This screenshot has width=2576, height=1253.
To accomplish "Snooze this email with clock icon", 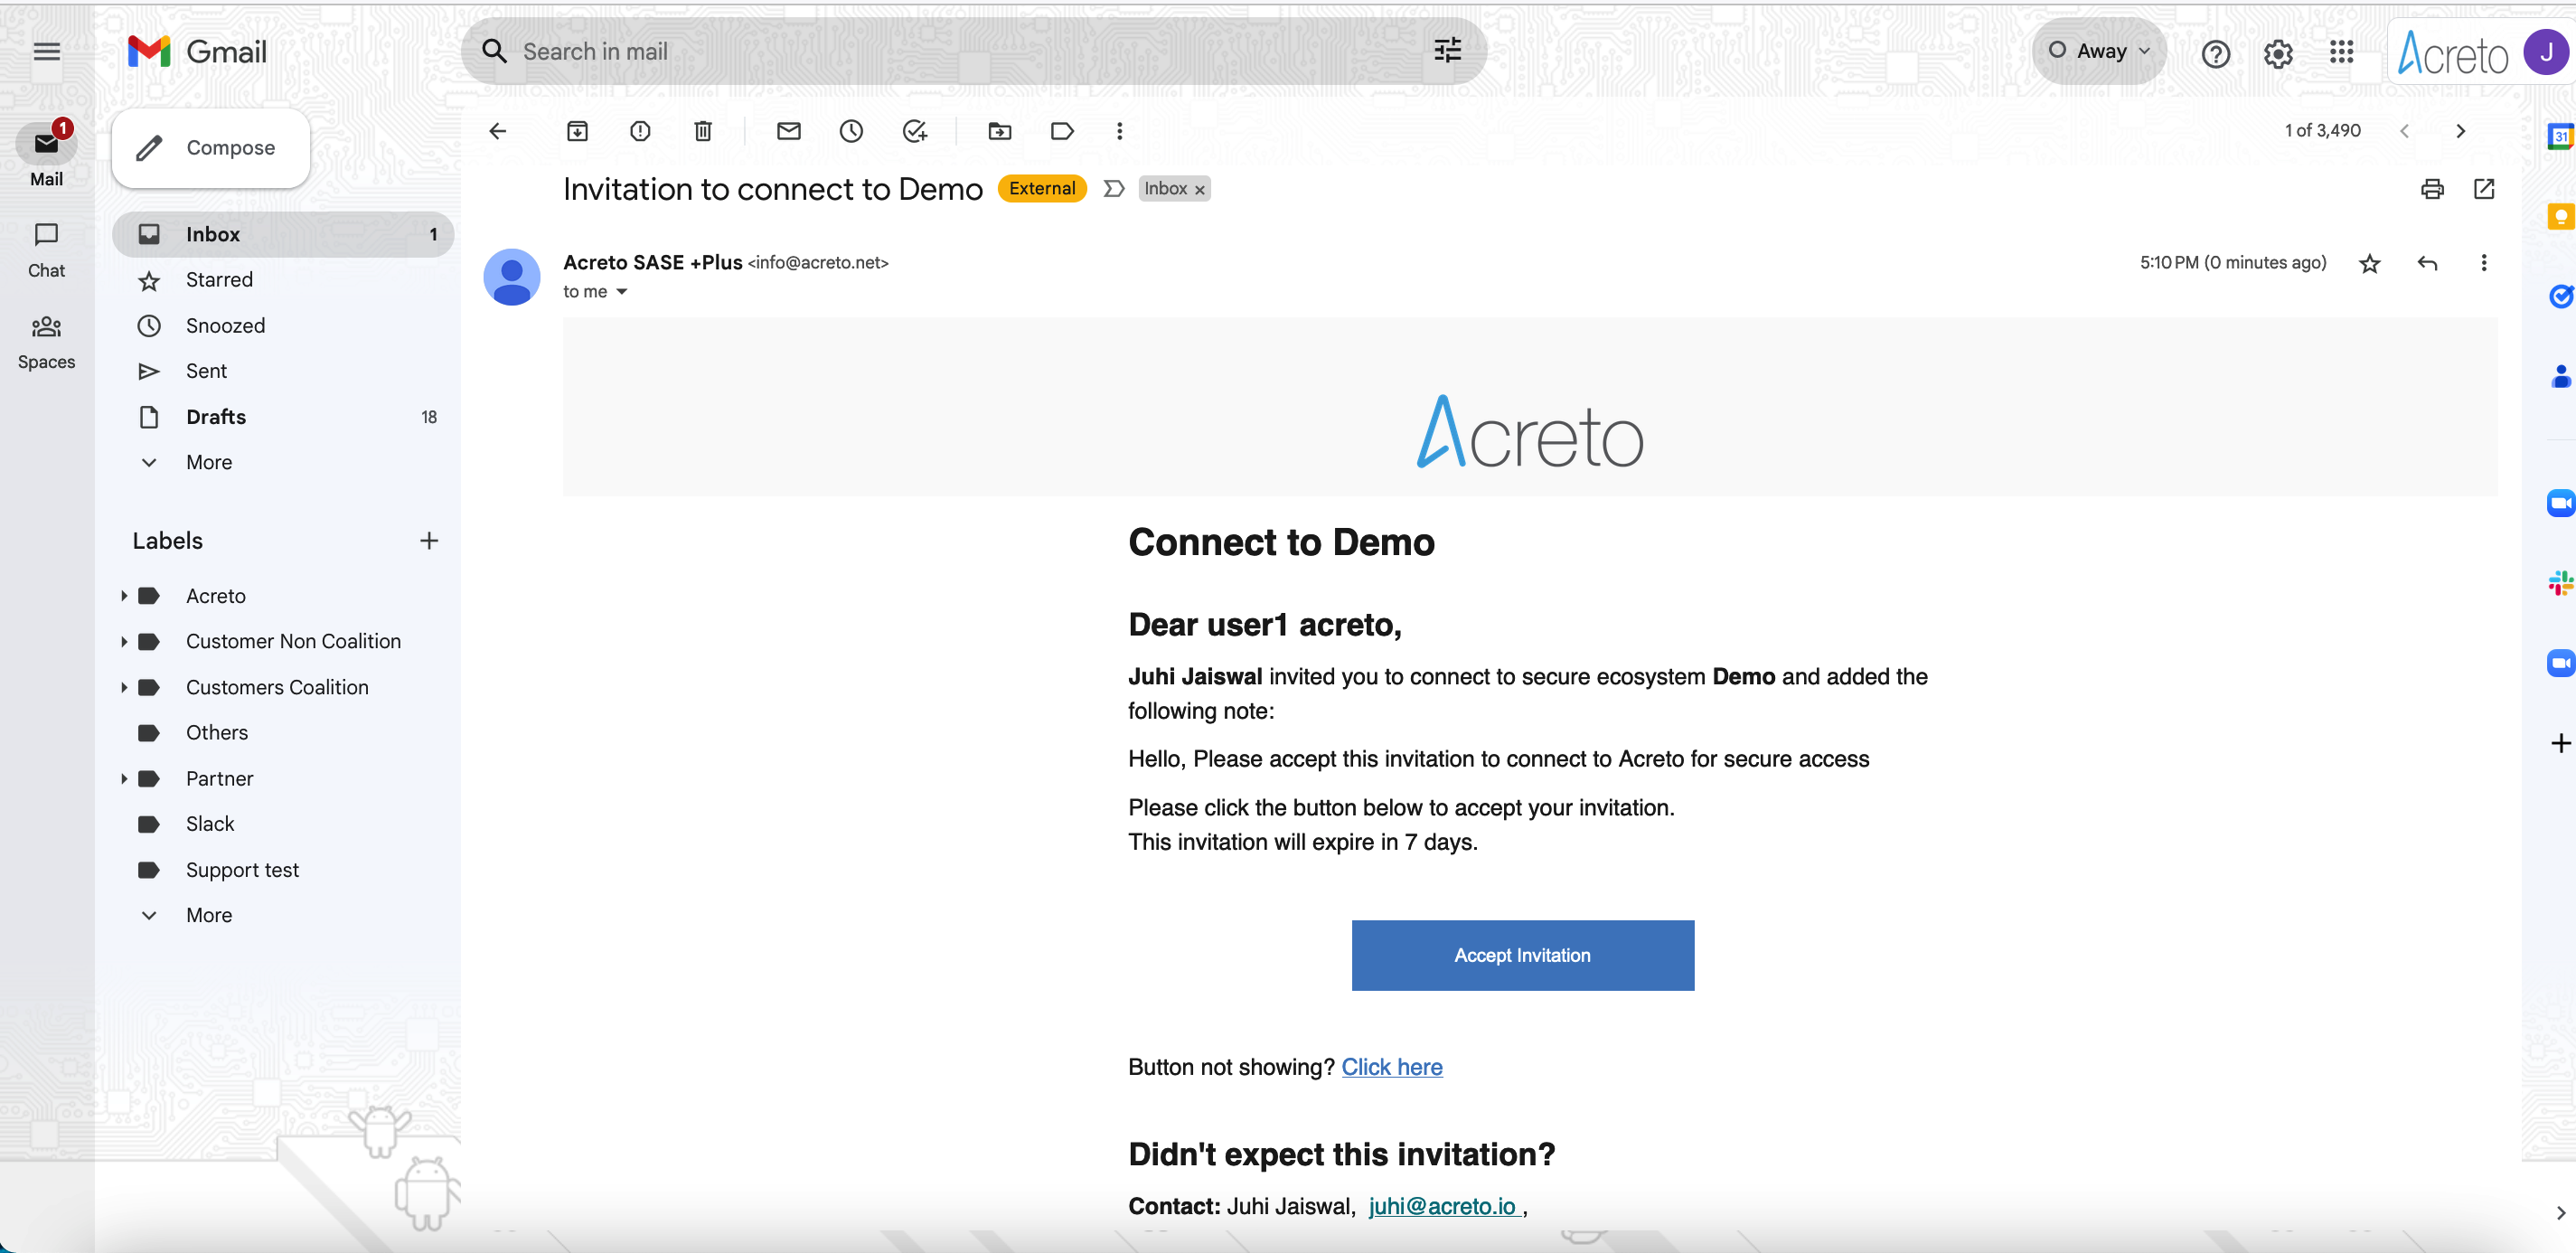I will click(851, 131).
